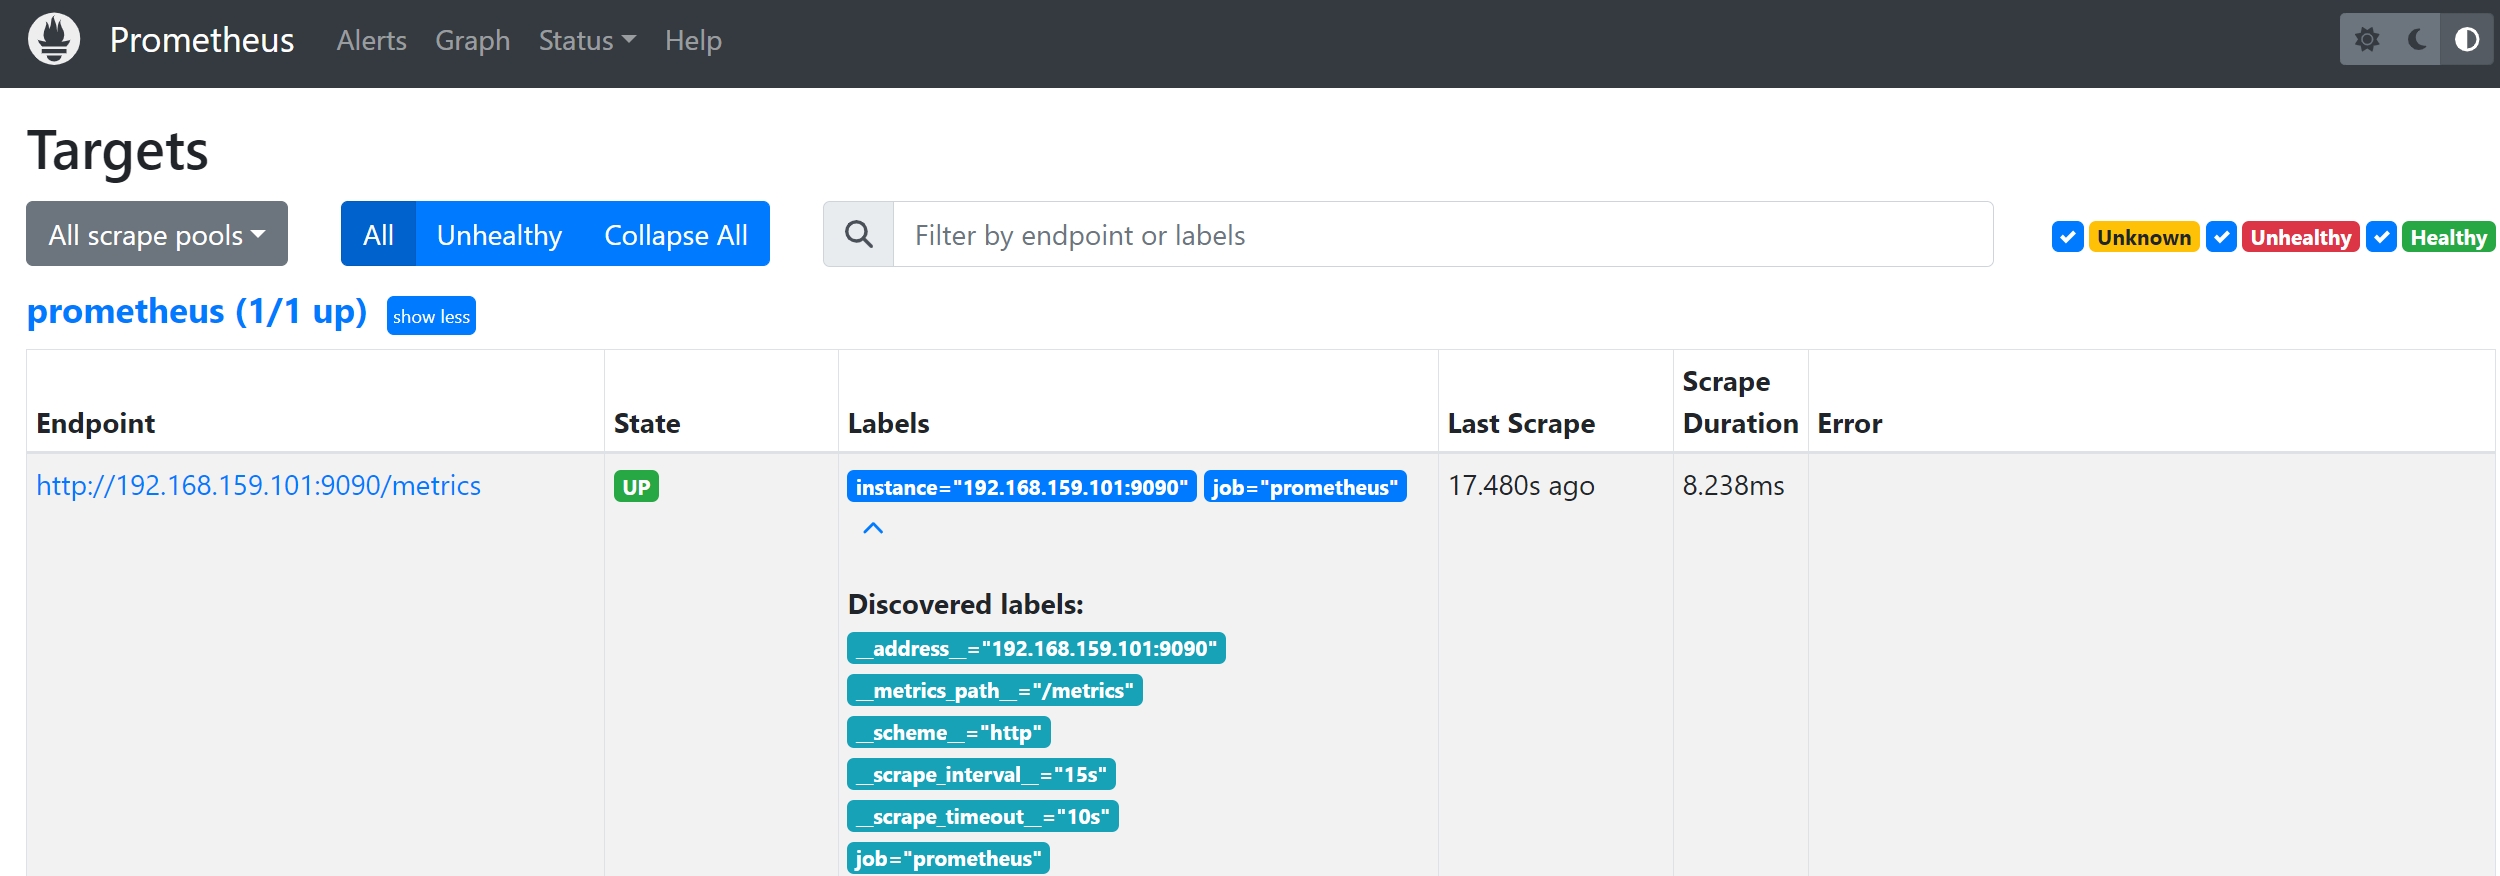Click the State column header

click(x=647, y=424)
